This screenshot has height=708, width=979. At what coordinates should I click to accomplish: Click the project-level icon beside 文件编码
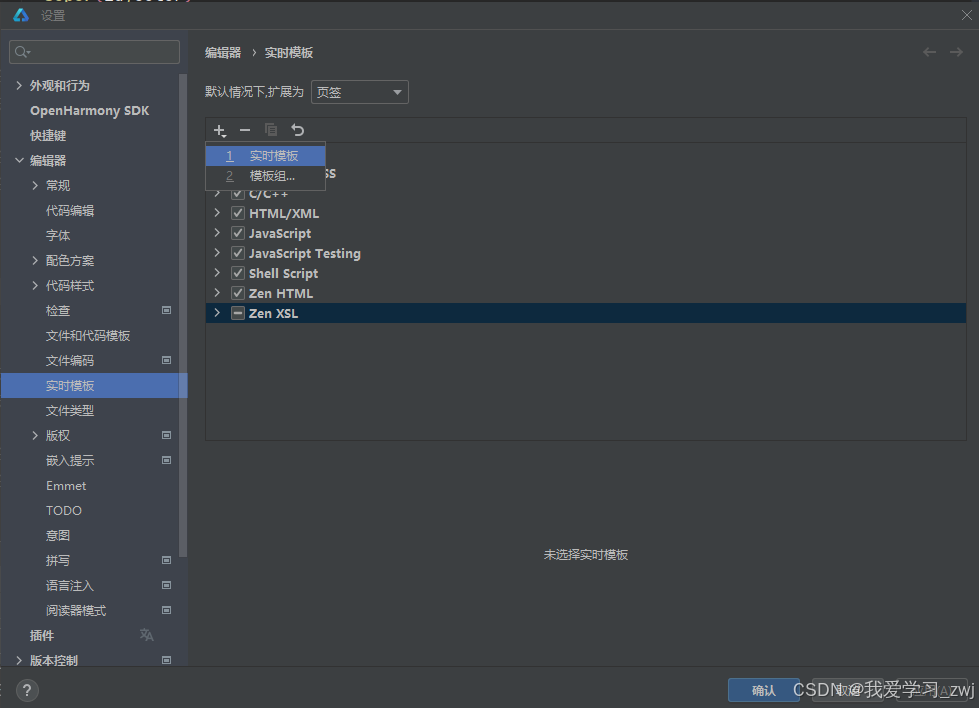167,360
